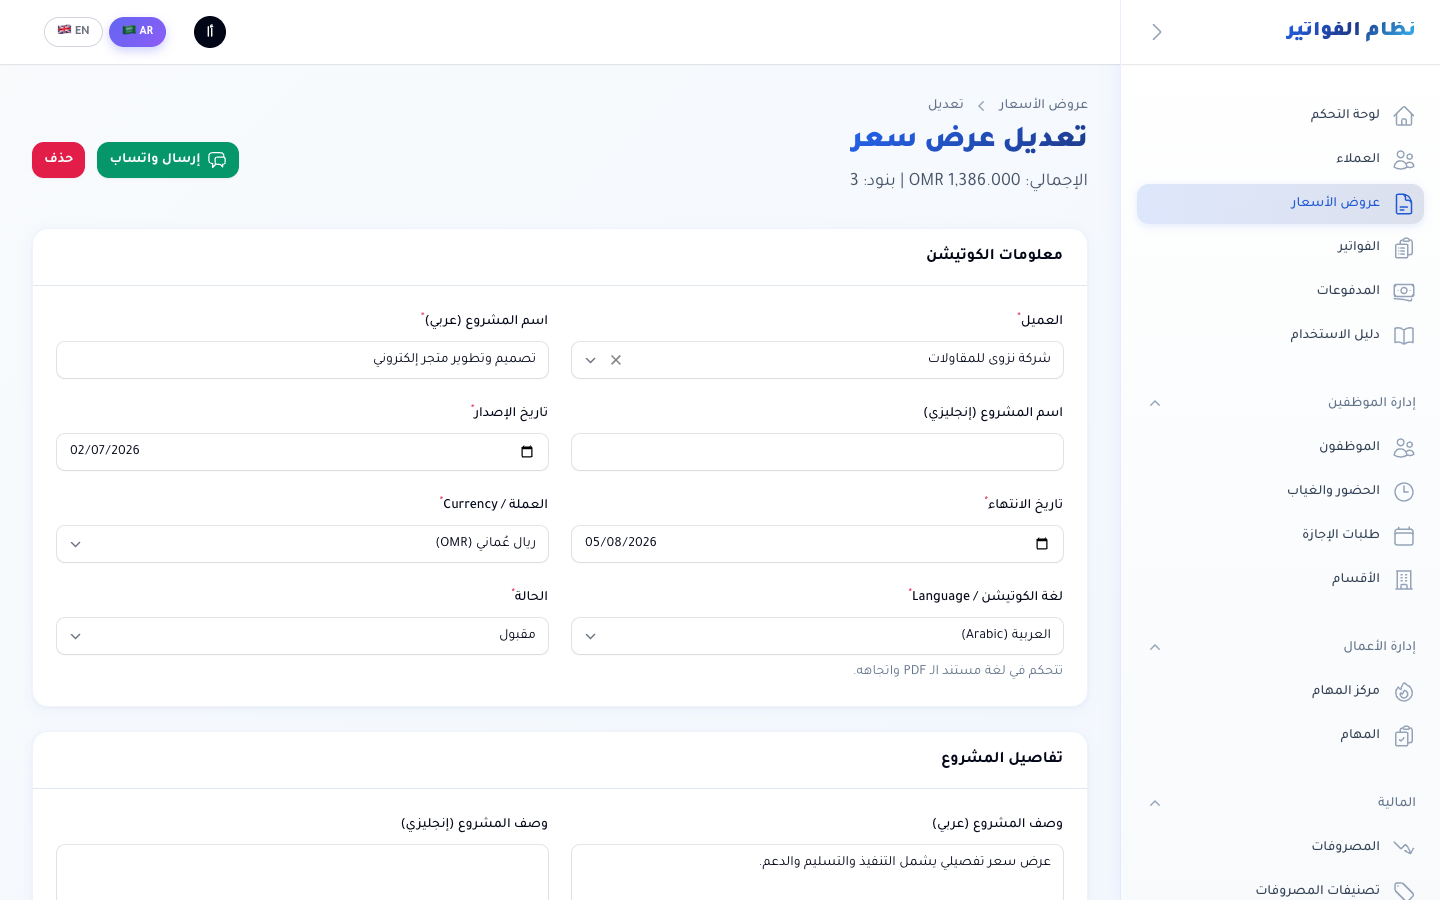The image size is (1440, 900).
Task: Click the send WhatsApp button (إرسال واتساب)
Action: [168, 160]
